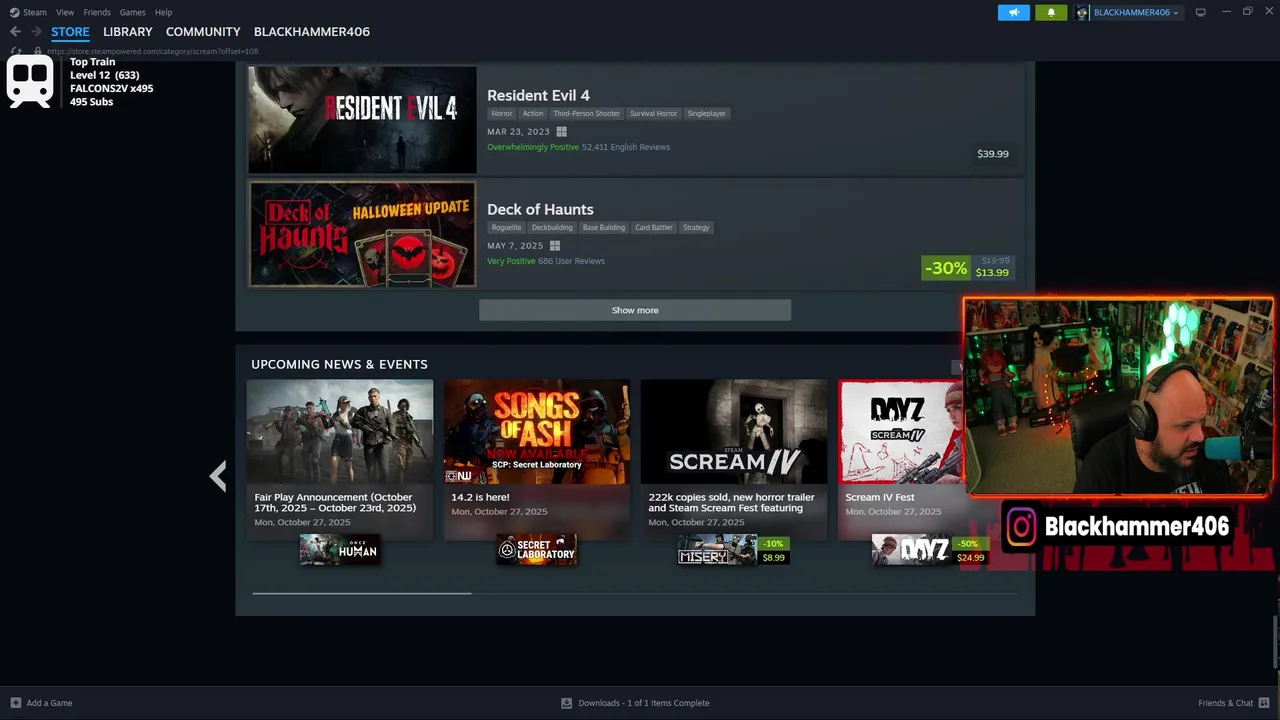Open the Steam announcements megaphone button

pos(1013,12)
